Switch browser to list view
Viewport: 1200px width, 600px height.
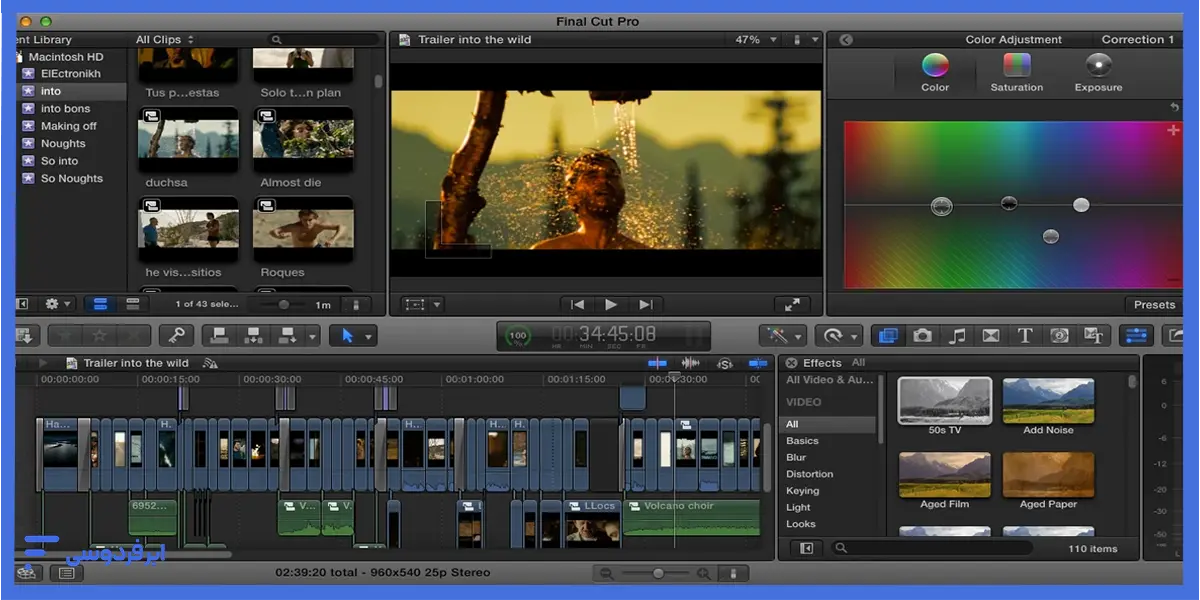coord(132,304)
